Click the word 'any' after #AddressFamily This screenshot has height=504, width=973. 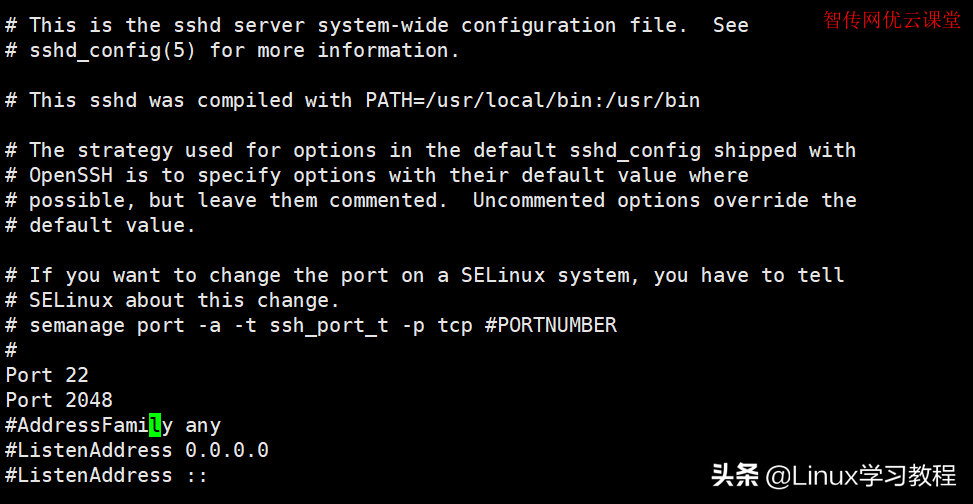[x=203, y=426]
